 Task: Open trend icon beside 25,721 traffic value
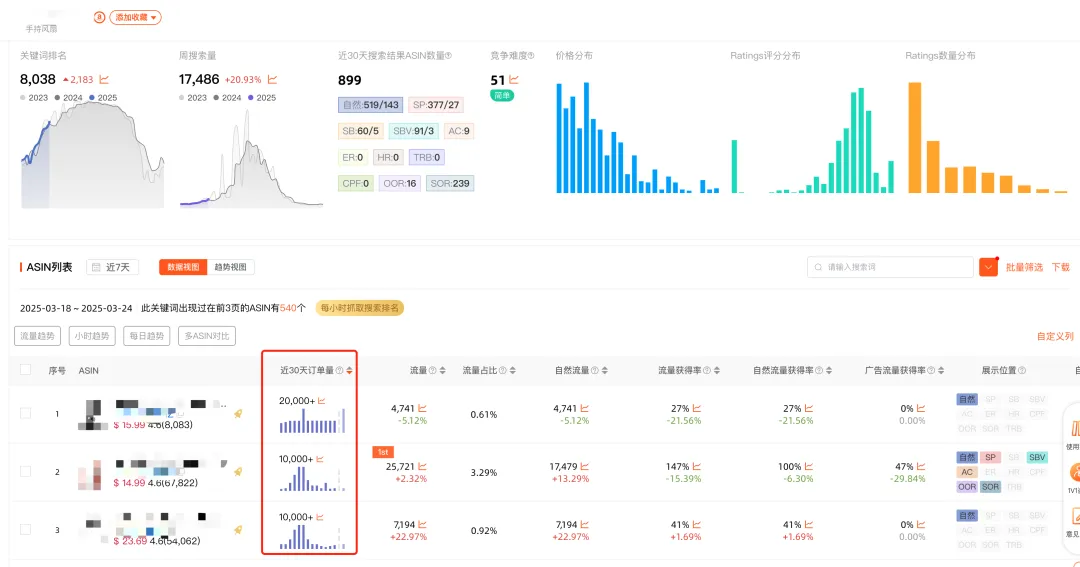click(422, 466)
